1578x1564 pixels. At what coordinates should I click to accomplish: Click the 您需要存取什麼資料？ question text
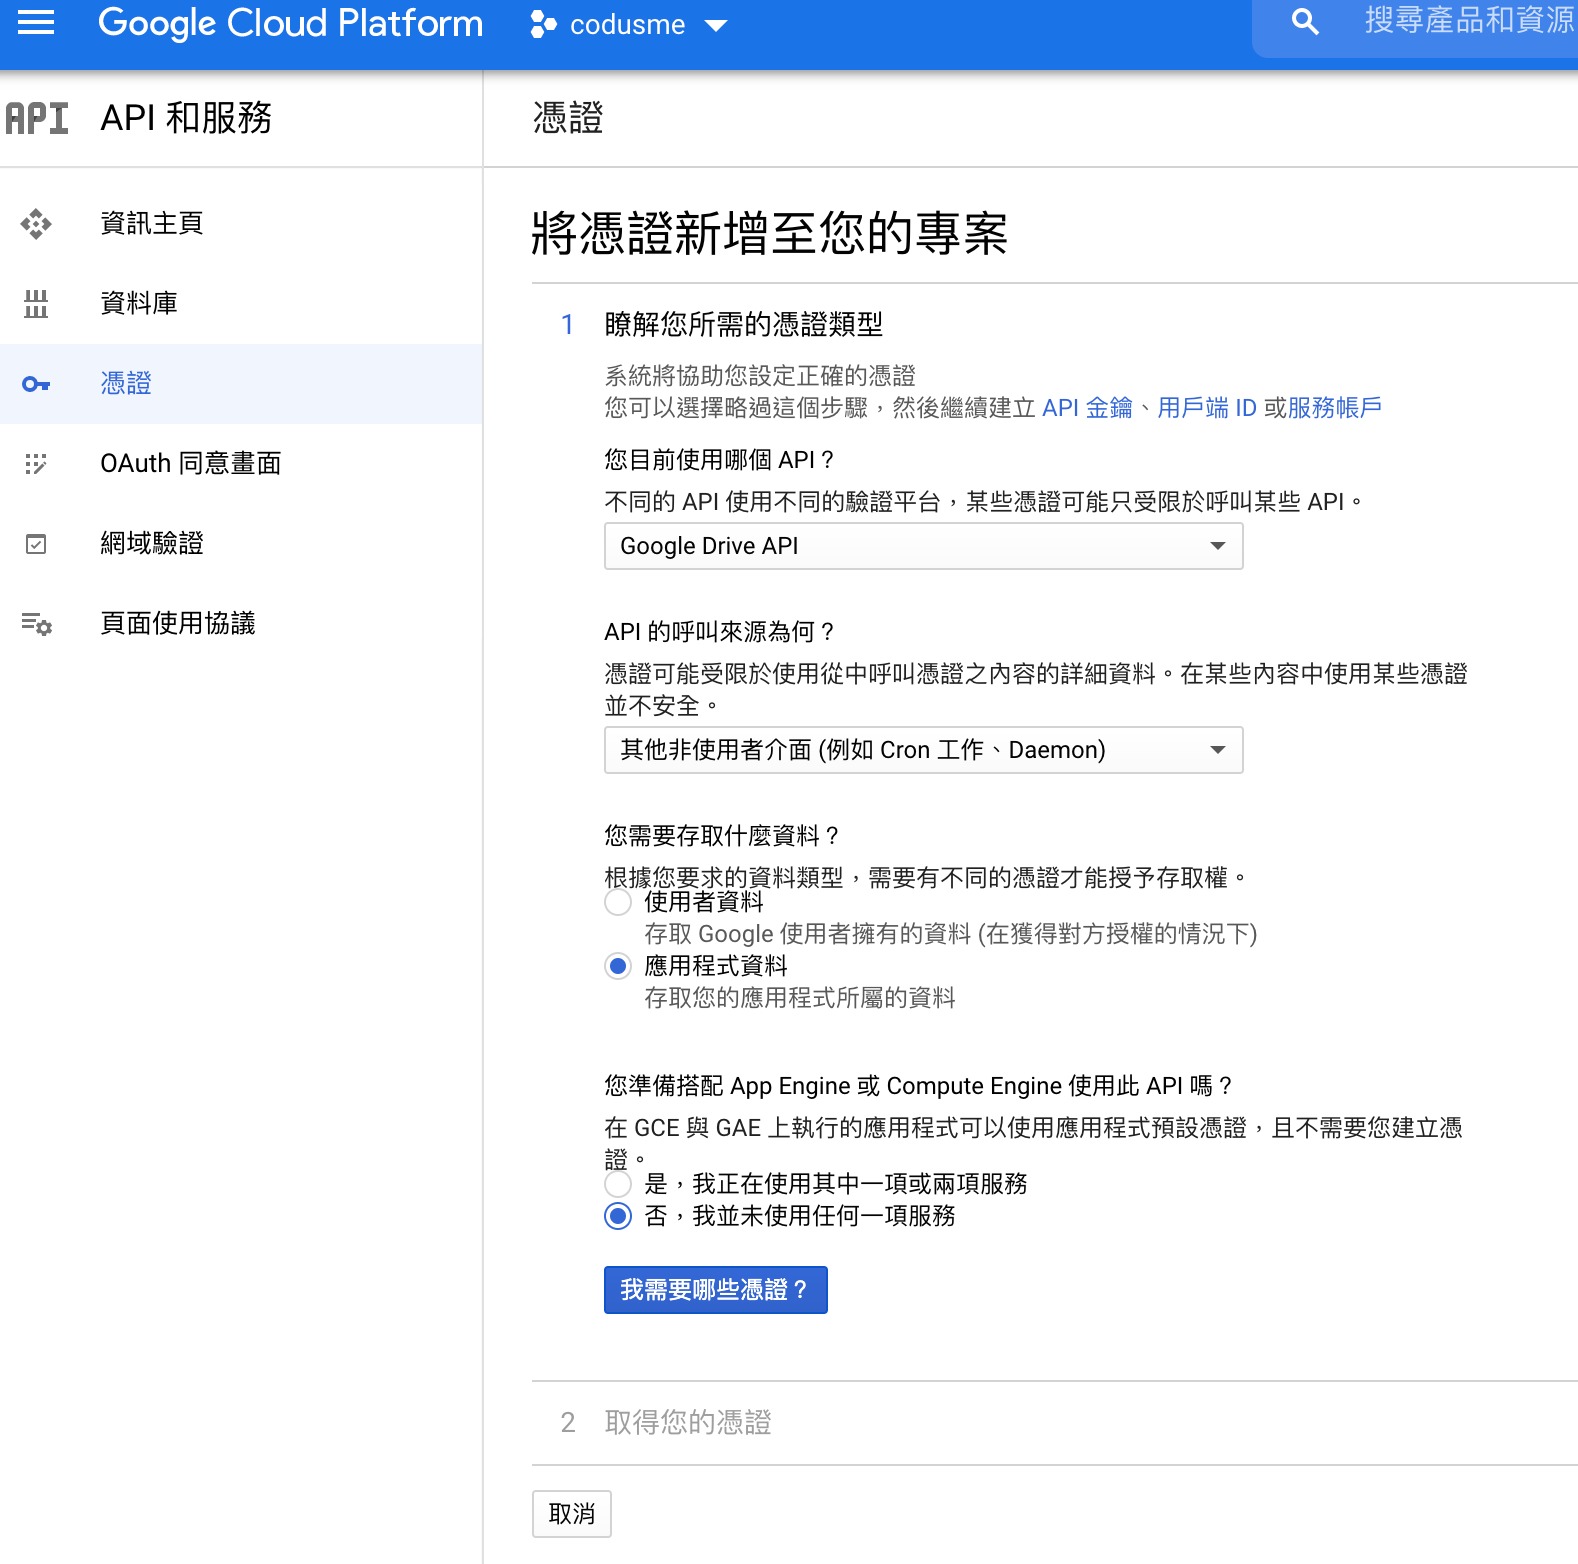pos(722,836)
